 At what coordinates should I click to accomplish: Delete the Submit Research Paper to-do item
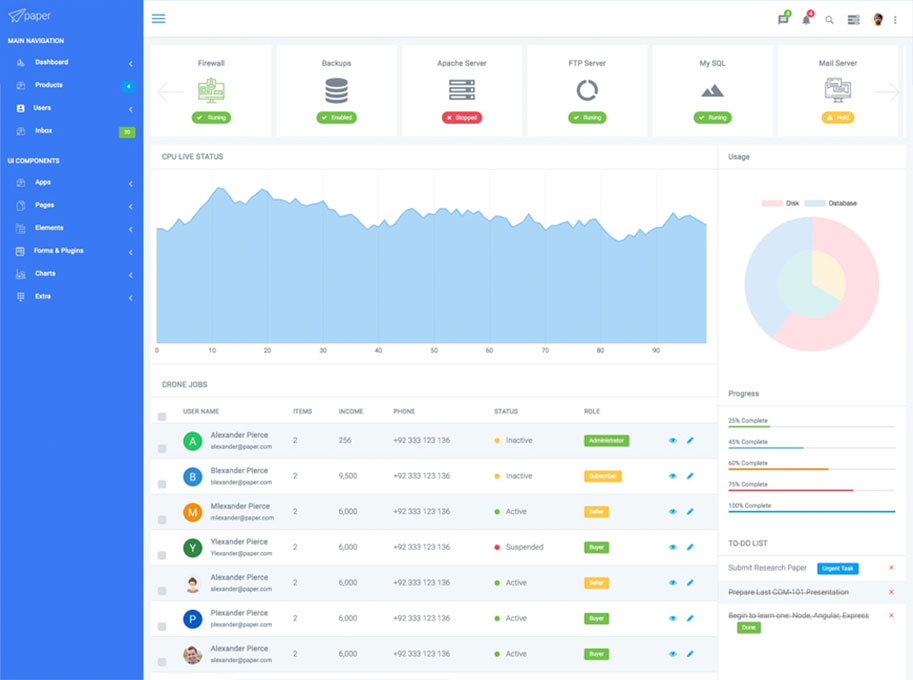click(x=891, y=568)
